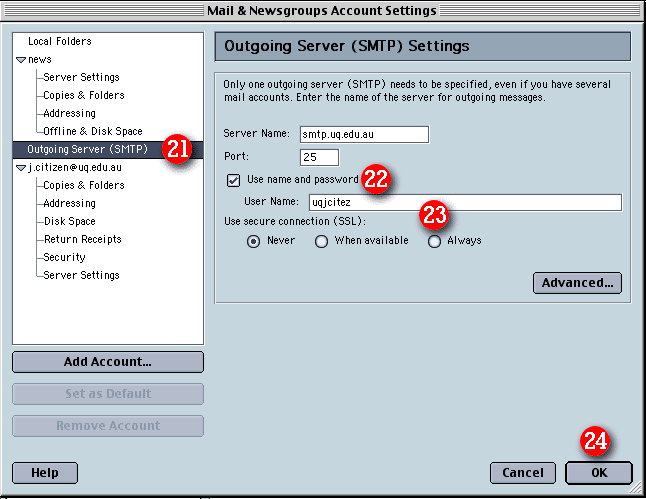646x499 pixels.
Task: Open Return Receipts settings
Action: pos(82,240)
